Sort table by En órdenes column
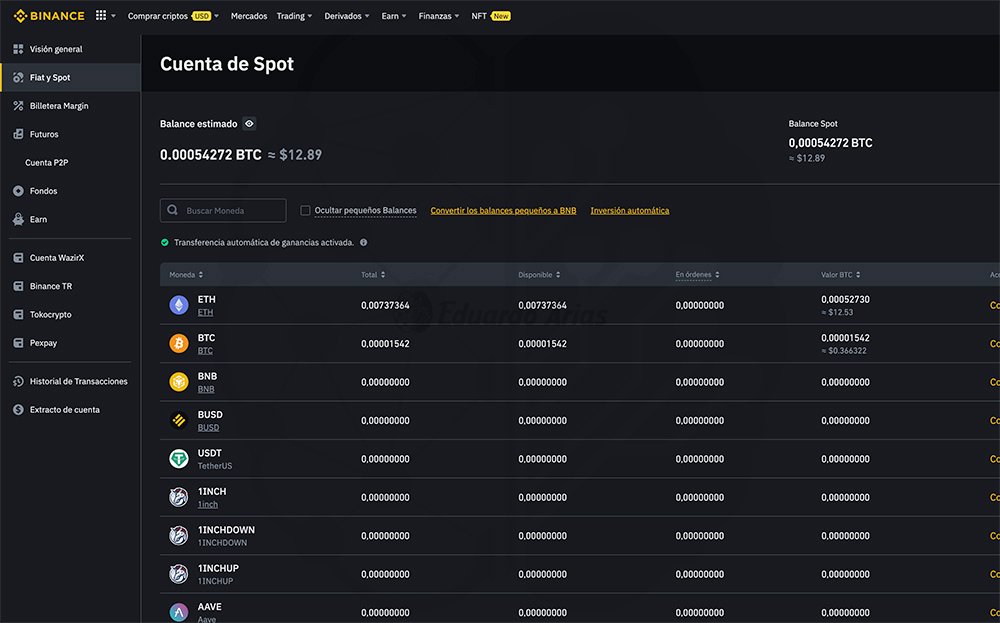Screen dimensions: 1000x623 point(697,275)
